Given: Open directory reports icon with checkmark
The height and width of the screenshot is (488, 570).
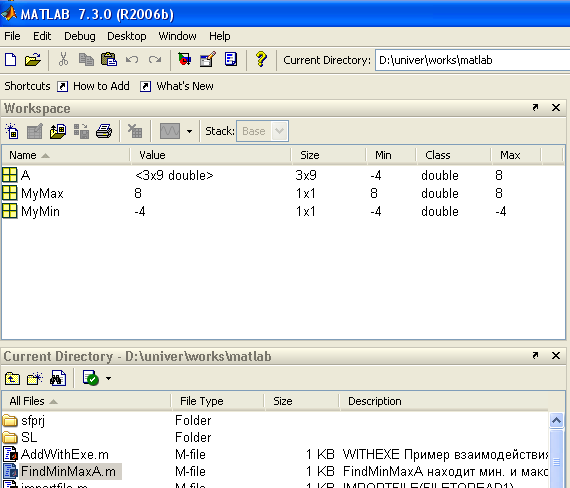Looking at the screenshot, I should coord(91,379).
